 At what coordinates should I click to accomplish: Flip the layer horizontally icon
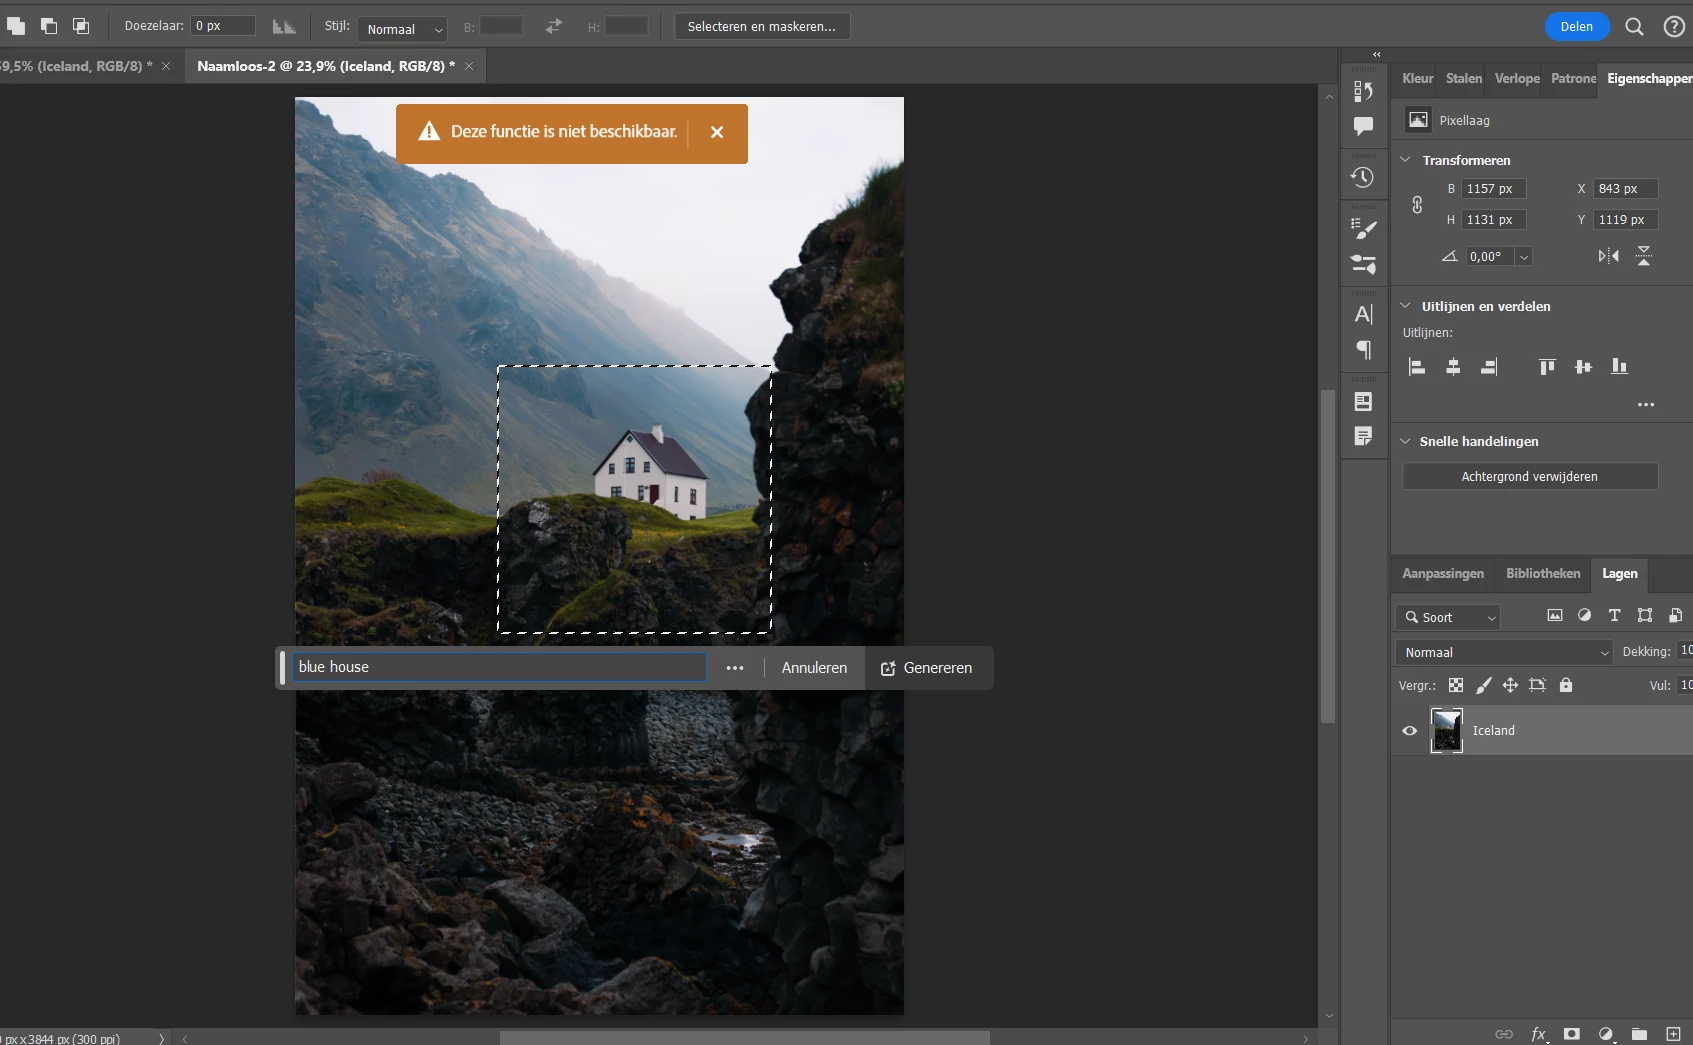1608,256
